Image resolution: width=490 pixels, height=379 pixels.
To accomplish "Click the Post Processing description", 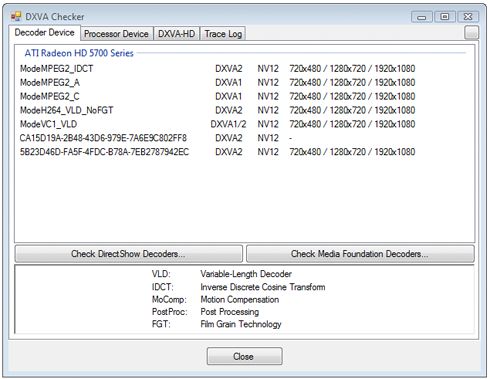I will click(x=230, y=312).
